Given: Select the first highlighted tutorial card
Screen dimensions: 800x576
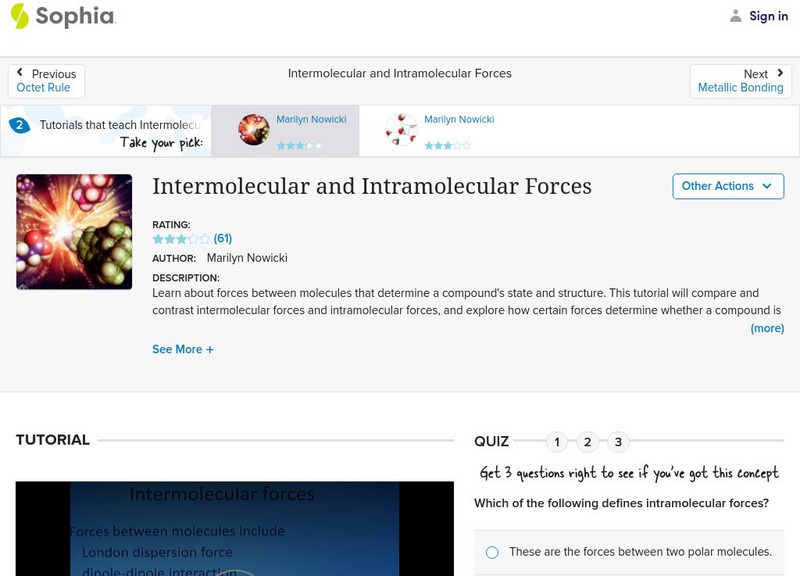Looking at the screenshot, I should pos(290,126).
